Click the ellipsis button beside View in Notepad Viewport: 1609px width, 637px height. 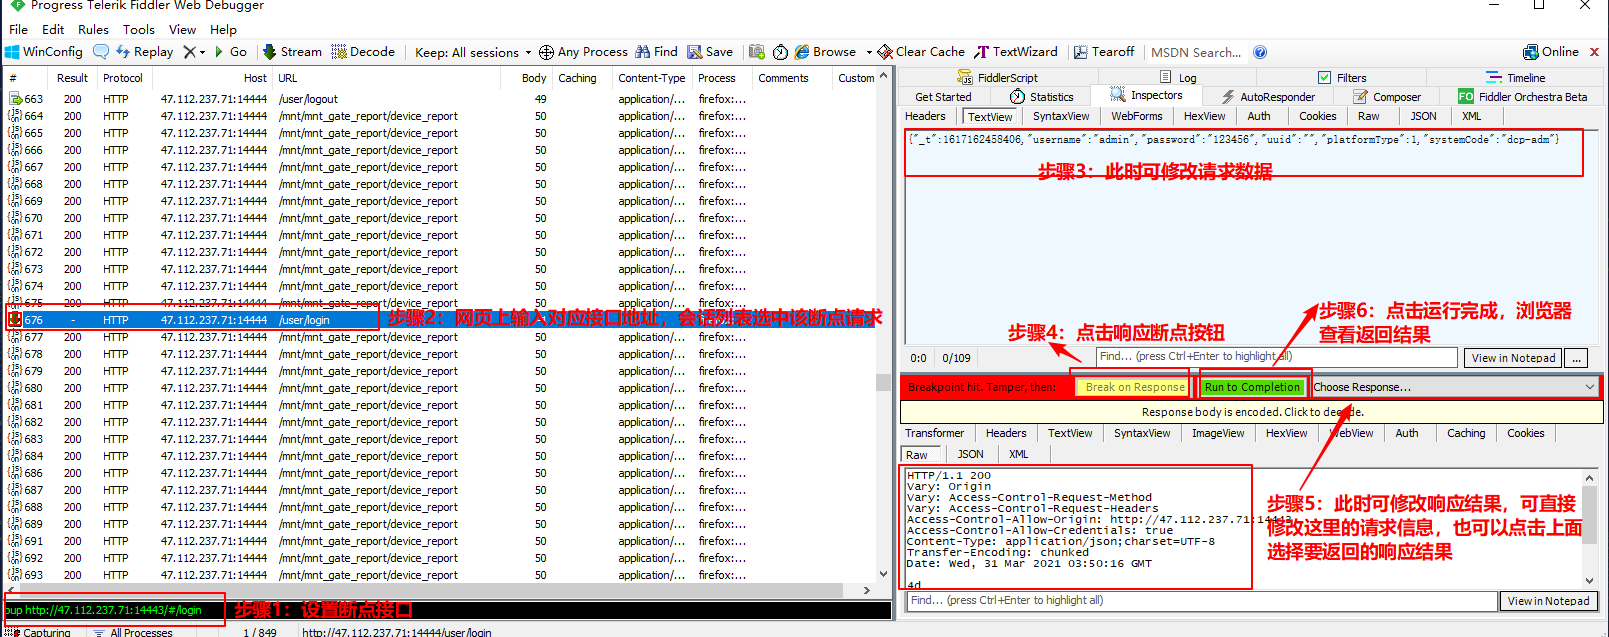point(1577,357)
